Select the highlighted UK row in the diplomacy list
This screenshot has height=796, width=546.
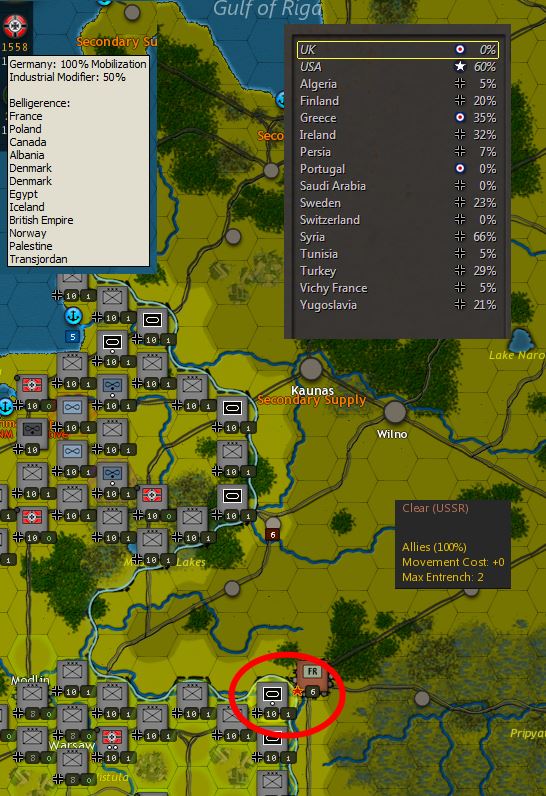(398, 50)
